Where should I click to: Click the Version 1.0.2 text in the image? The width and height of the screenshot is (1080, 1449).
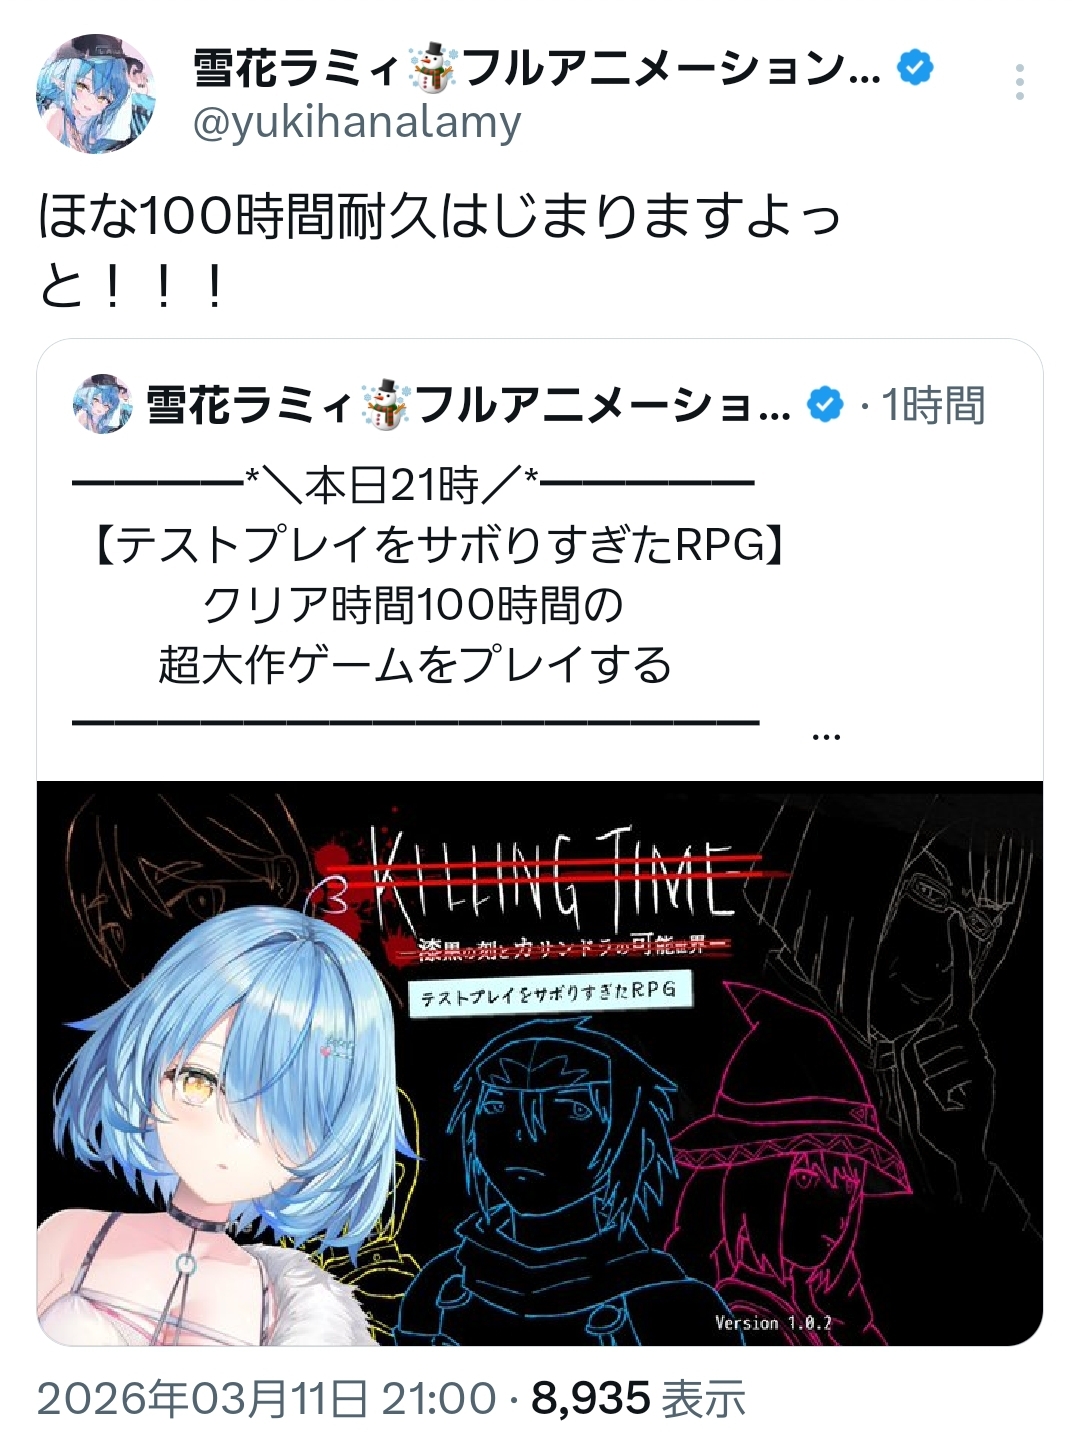[x=773, y=1323]
